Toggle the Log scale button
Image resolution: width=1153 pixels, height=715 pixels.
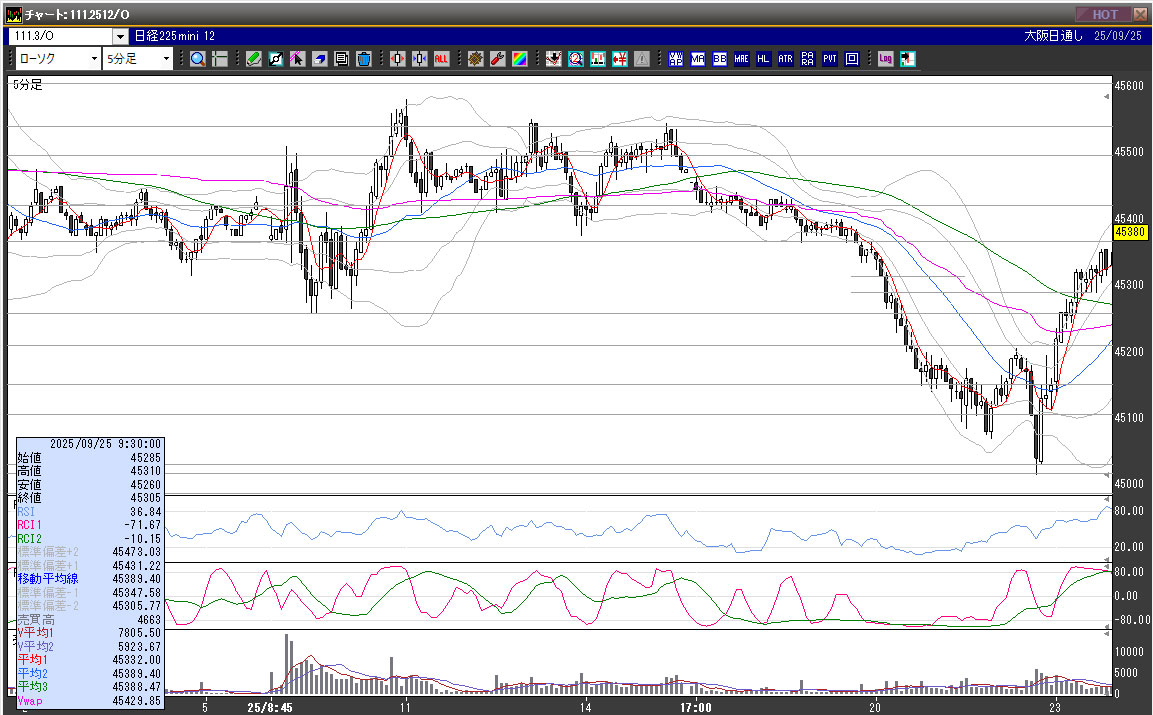pyautogui.click(x=886, y=59)
